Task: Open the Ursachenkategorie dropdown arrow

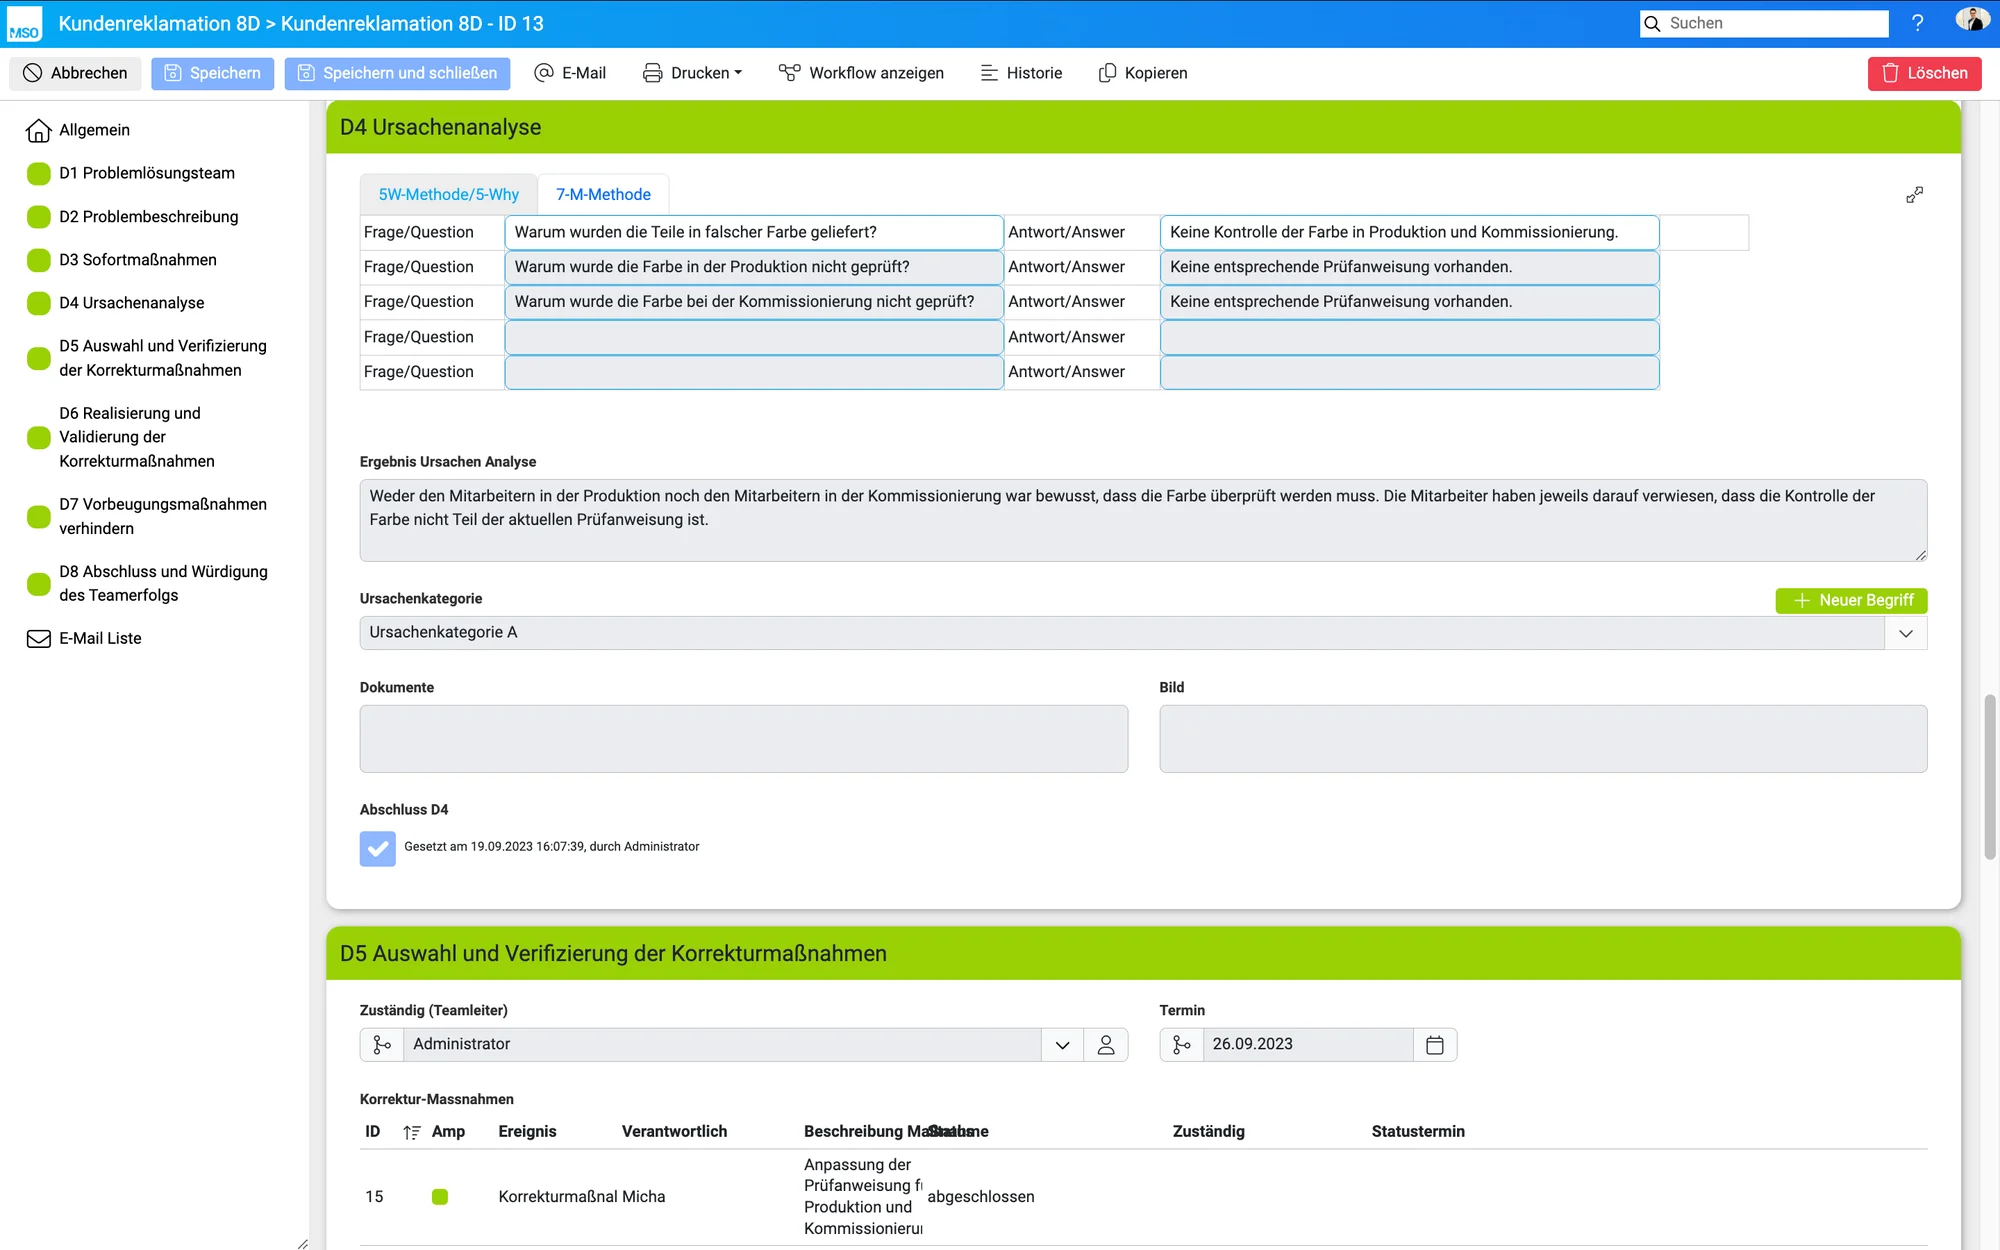Action: click(1906, 633)
